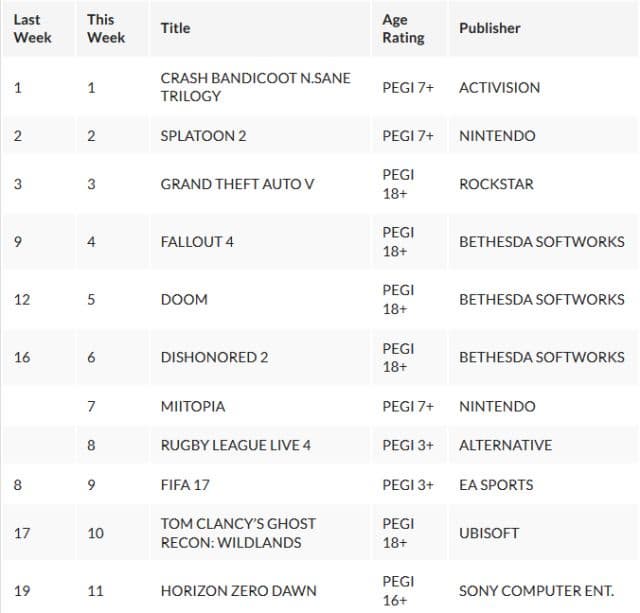Click the FIFA 17 title cell

click(185, 485)
